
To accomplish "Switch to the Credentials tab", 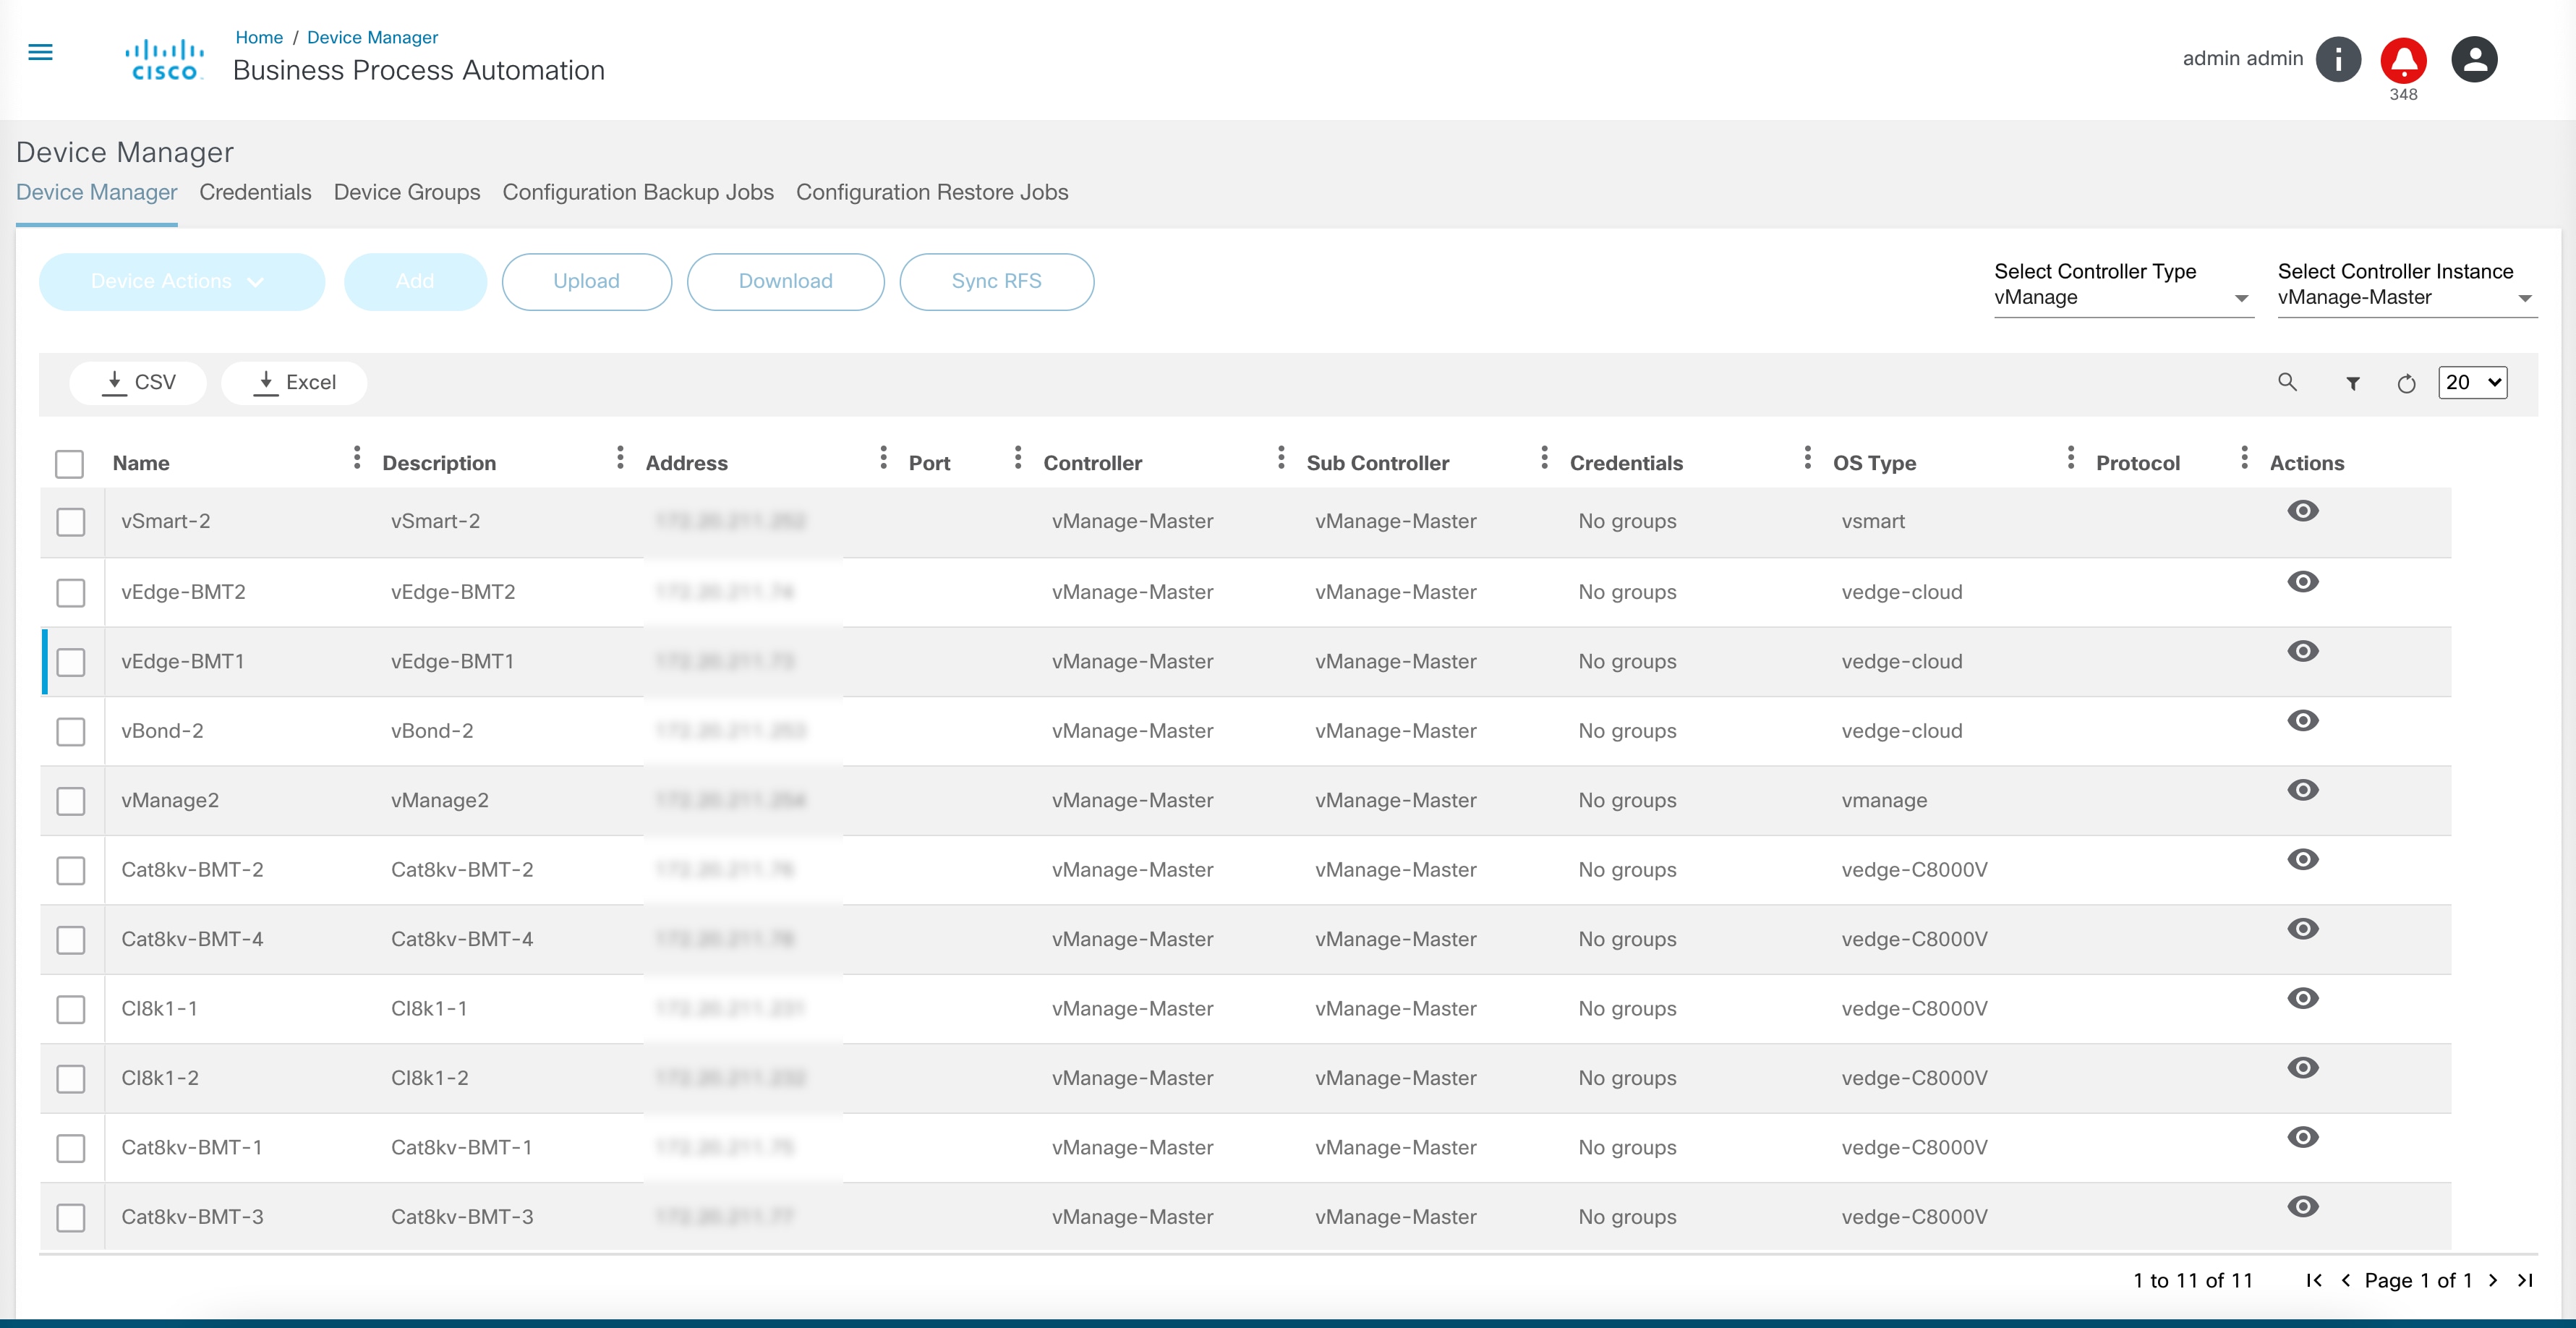I will click(255, 192).
